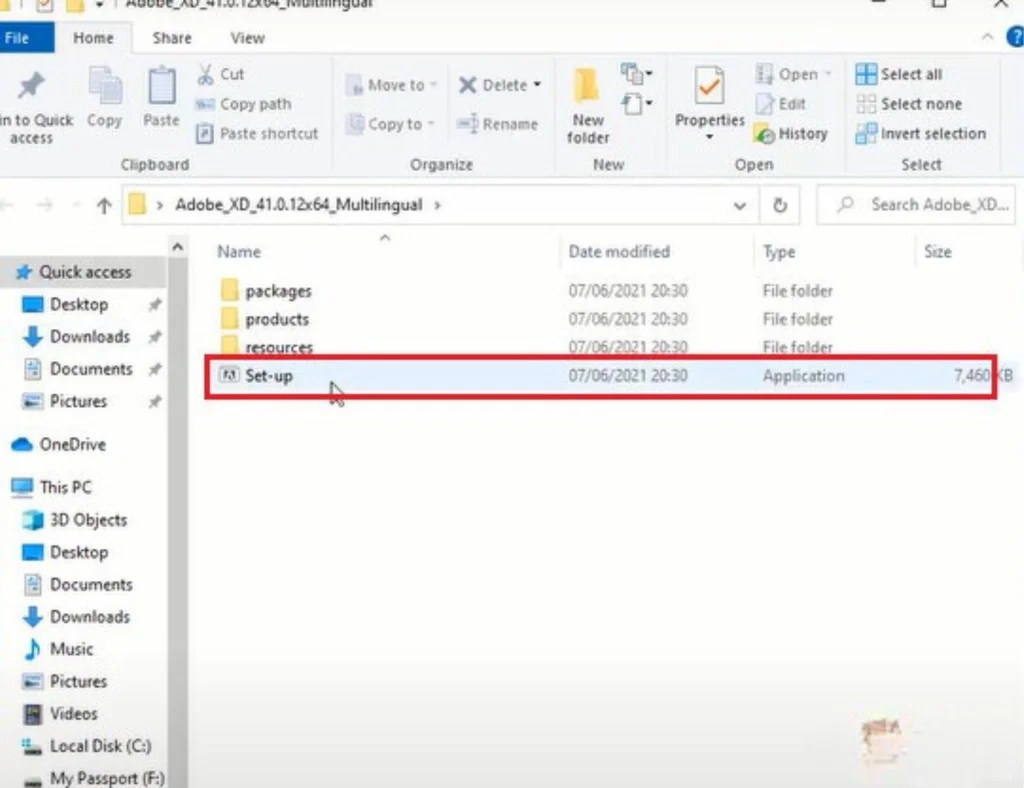The width and height of the screenshot is (1024, 788).
Task: Click Invert selection
Action: 921,134
